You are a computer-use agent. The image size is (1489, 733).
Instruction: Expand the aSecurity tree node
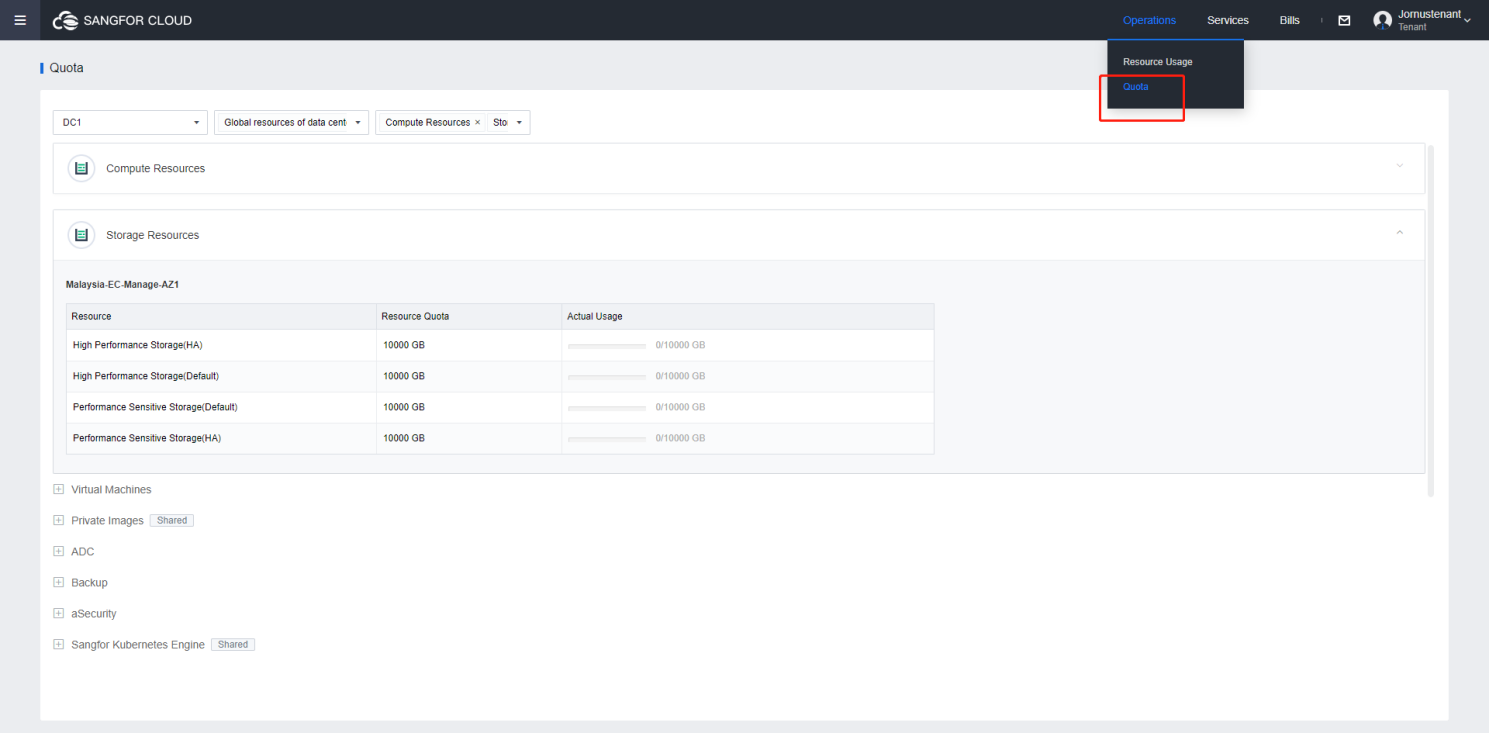click(58, 614)
